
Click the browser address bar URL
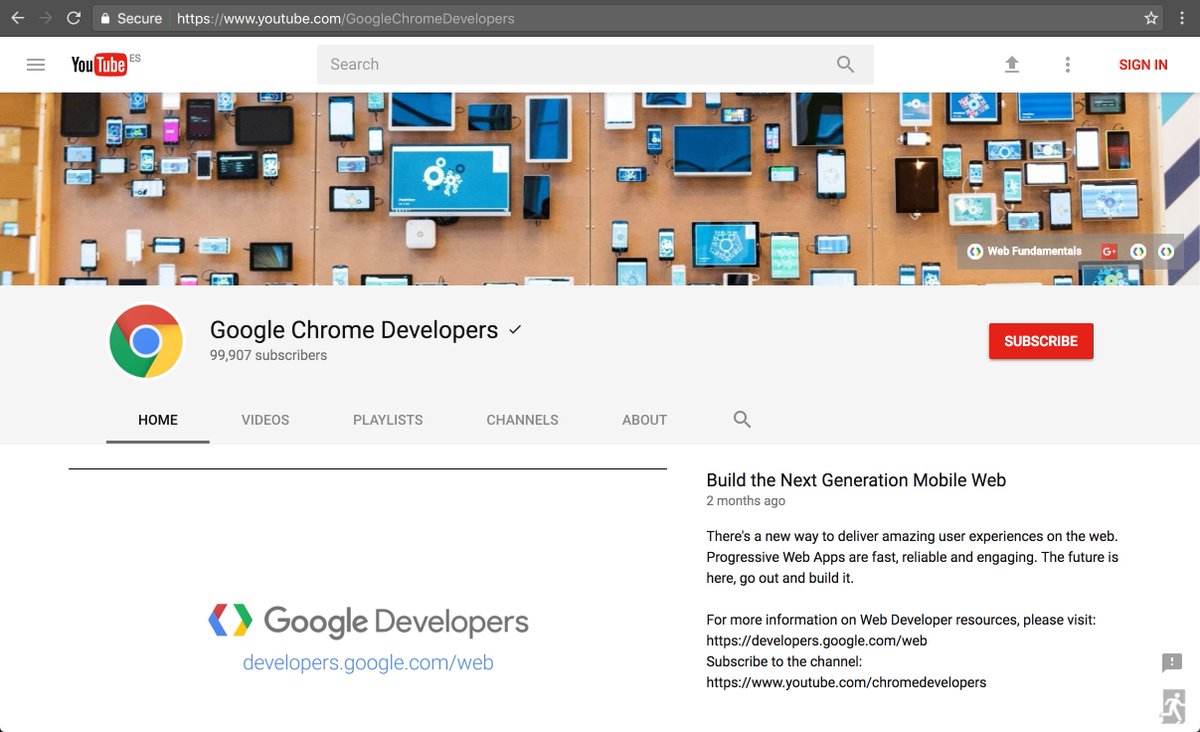click(x=344, y=18)
